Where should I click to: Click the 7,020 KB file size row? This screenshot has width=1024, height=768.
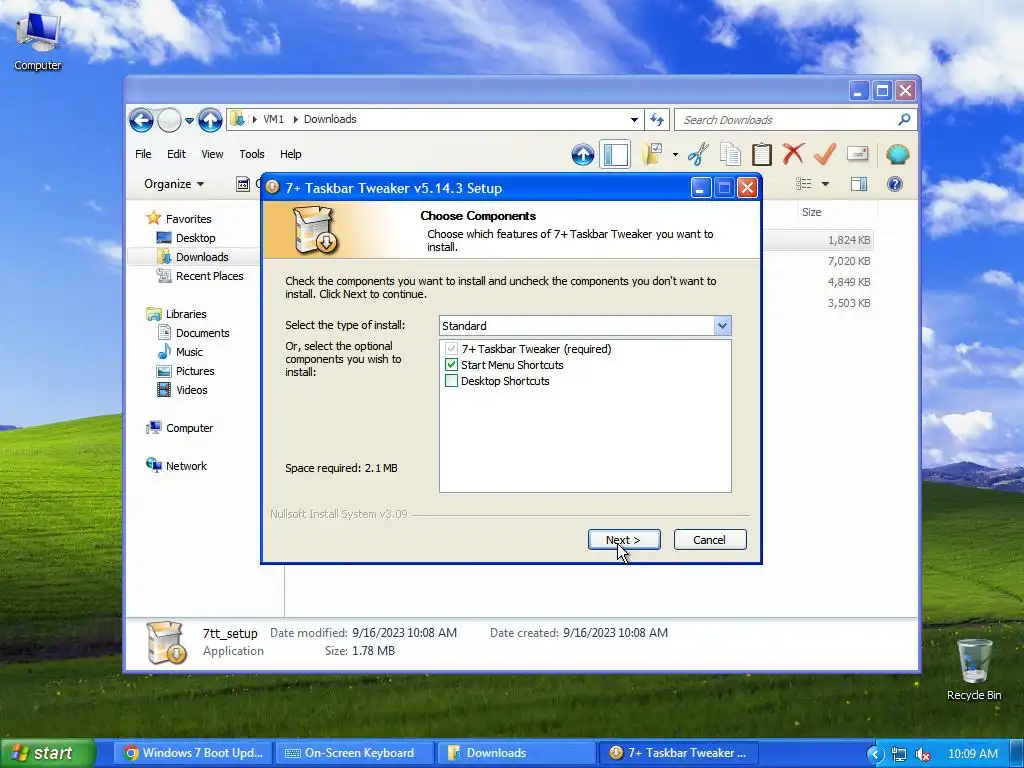849,261
